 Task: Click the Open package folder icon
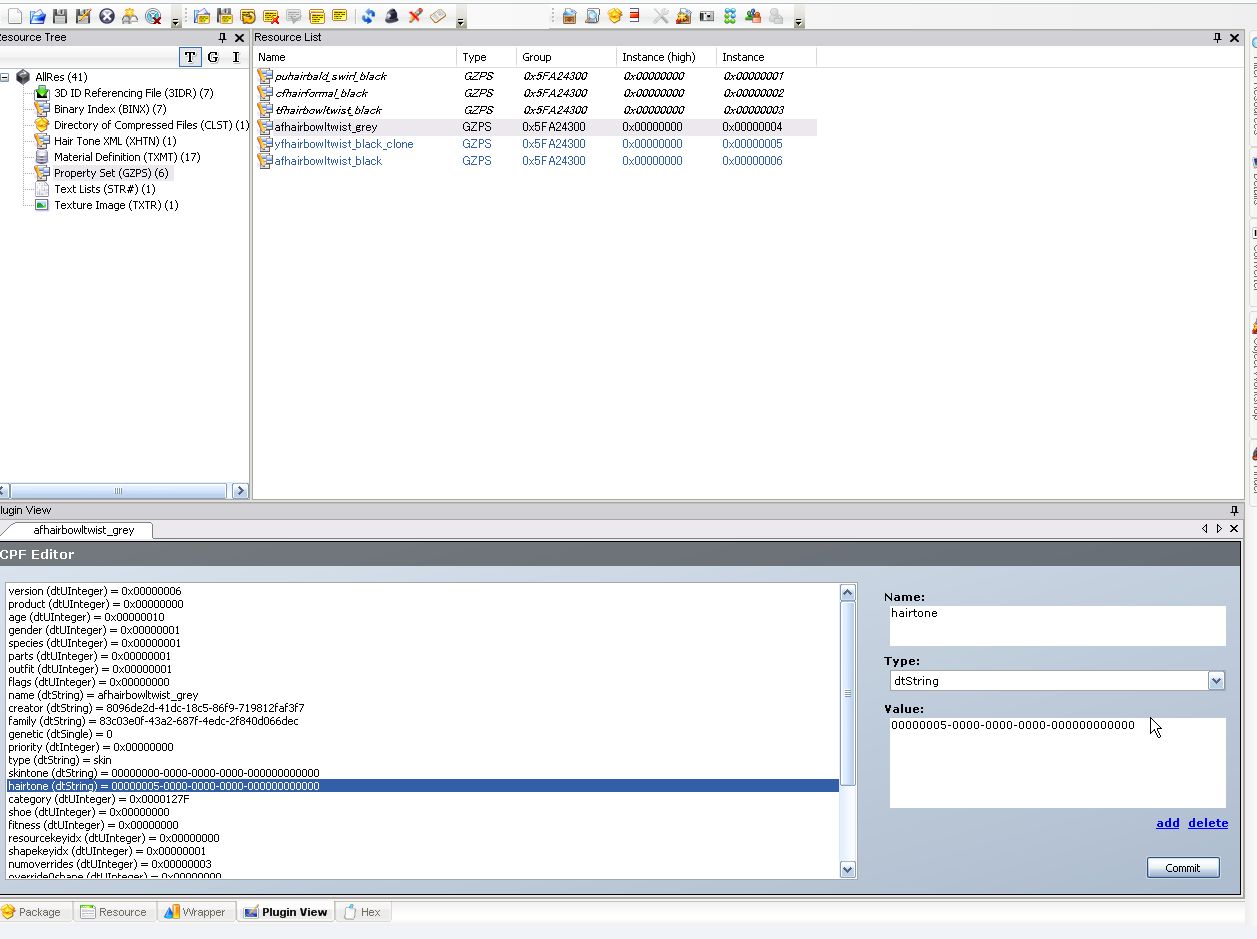click(x=37, y=17)
